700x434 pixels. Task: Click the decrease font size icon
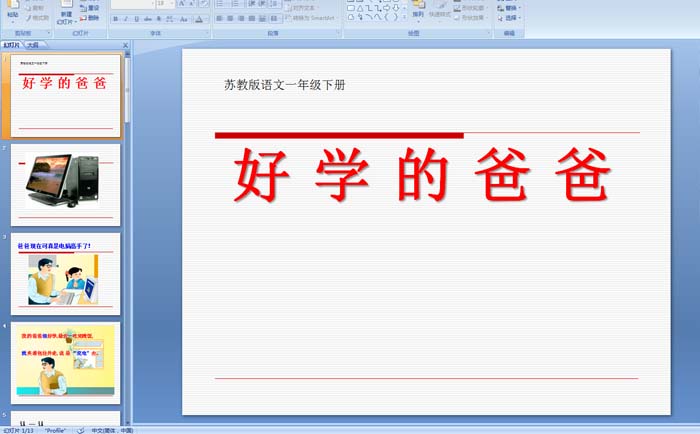[192, 4]
